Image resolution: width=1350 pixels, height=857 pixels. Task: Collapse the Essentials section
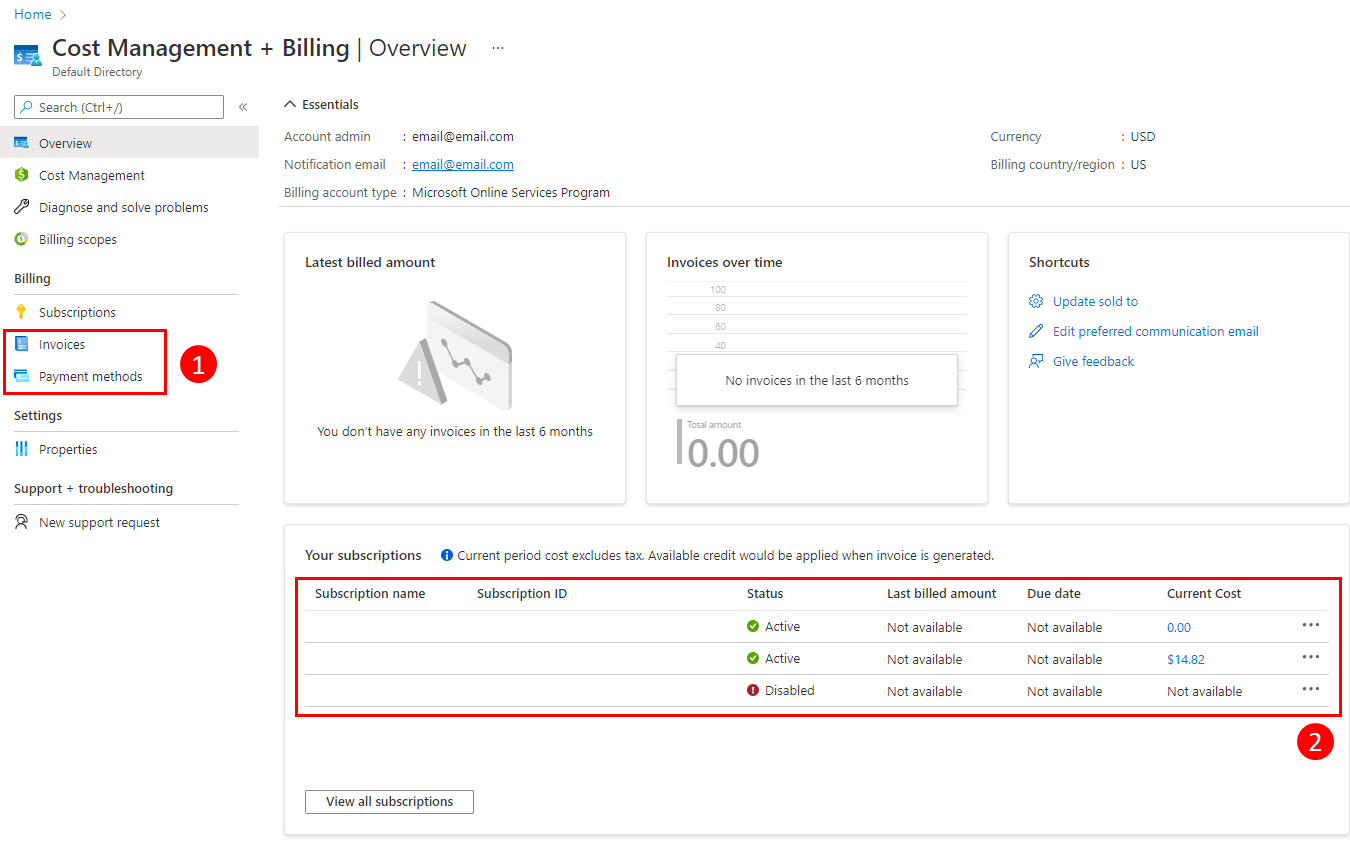290,104
